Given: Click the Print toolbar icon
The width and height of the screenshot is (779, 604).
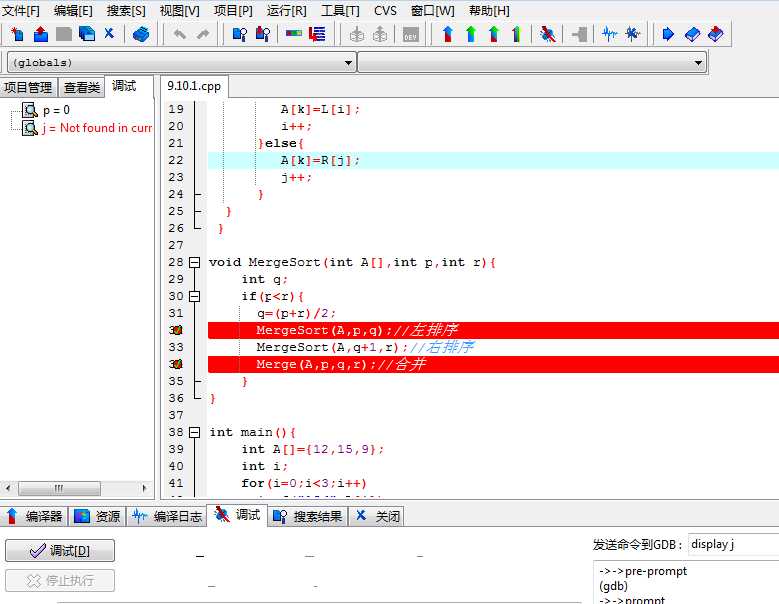Looking at the screenshot, I should point(141,34).
